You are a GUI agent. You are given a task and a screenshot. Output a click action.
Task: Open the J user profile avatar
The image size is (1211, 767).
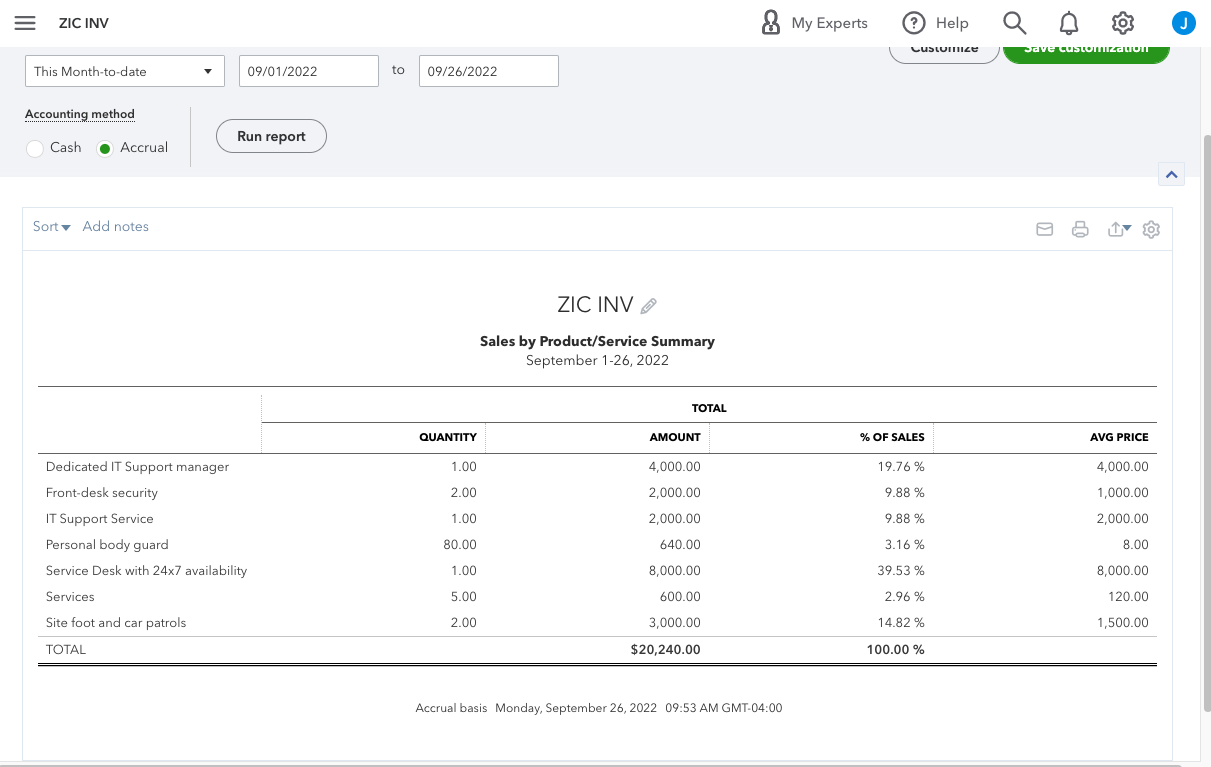1183,23
